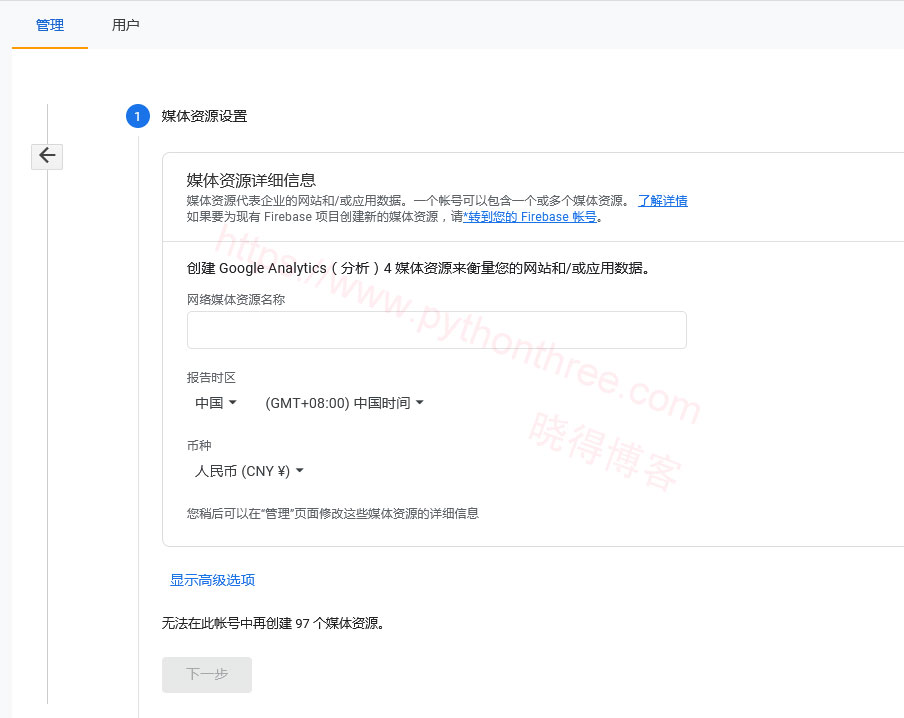The width and height of the screenshot is (904, 718).
Task: Click the 您稍后可以在“管理”页面修改 note text
Action: point(333,513)
